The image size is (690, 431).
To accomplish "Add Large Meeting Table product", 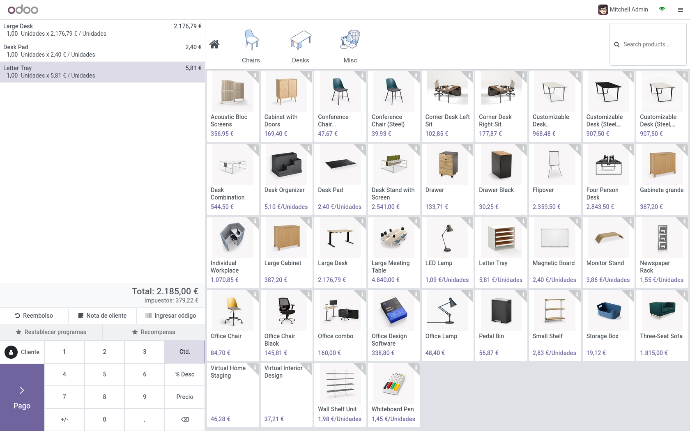I will [394, 252].
